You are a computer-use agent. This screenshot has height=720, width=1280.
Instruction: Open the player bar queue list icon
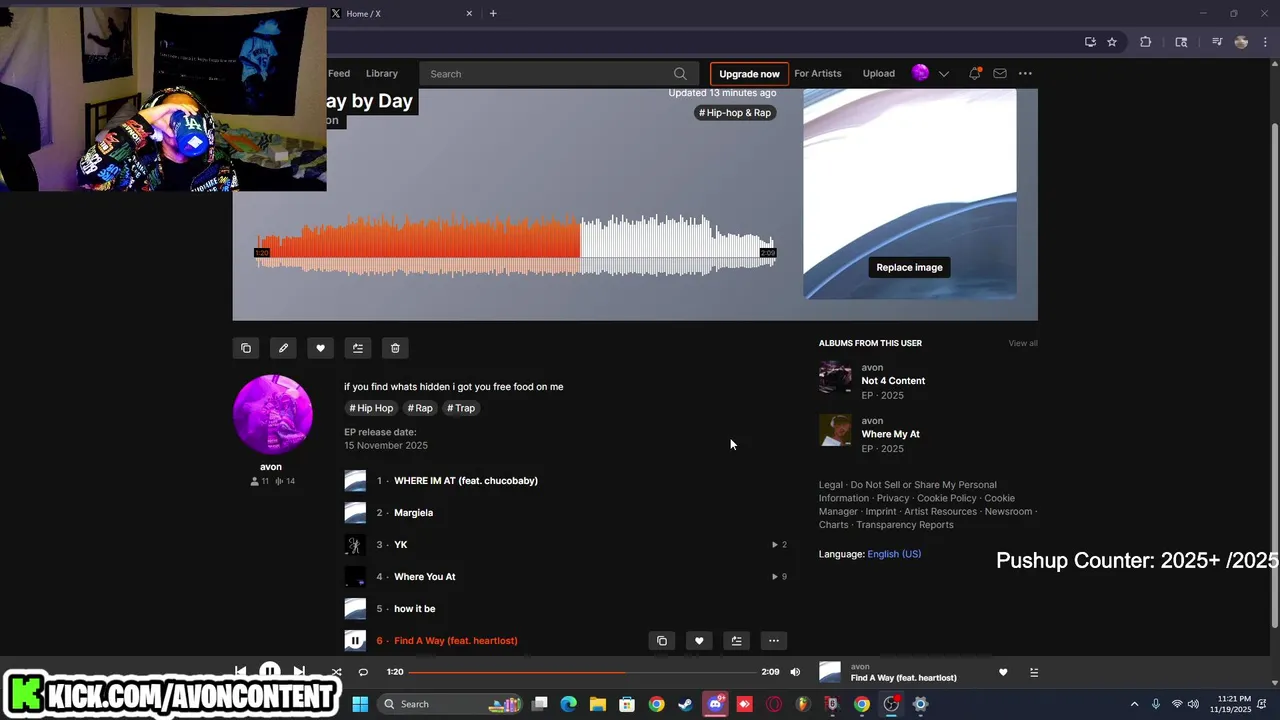click(1034, 672)
